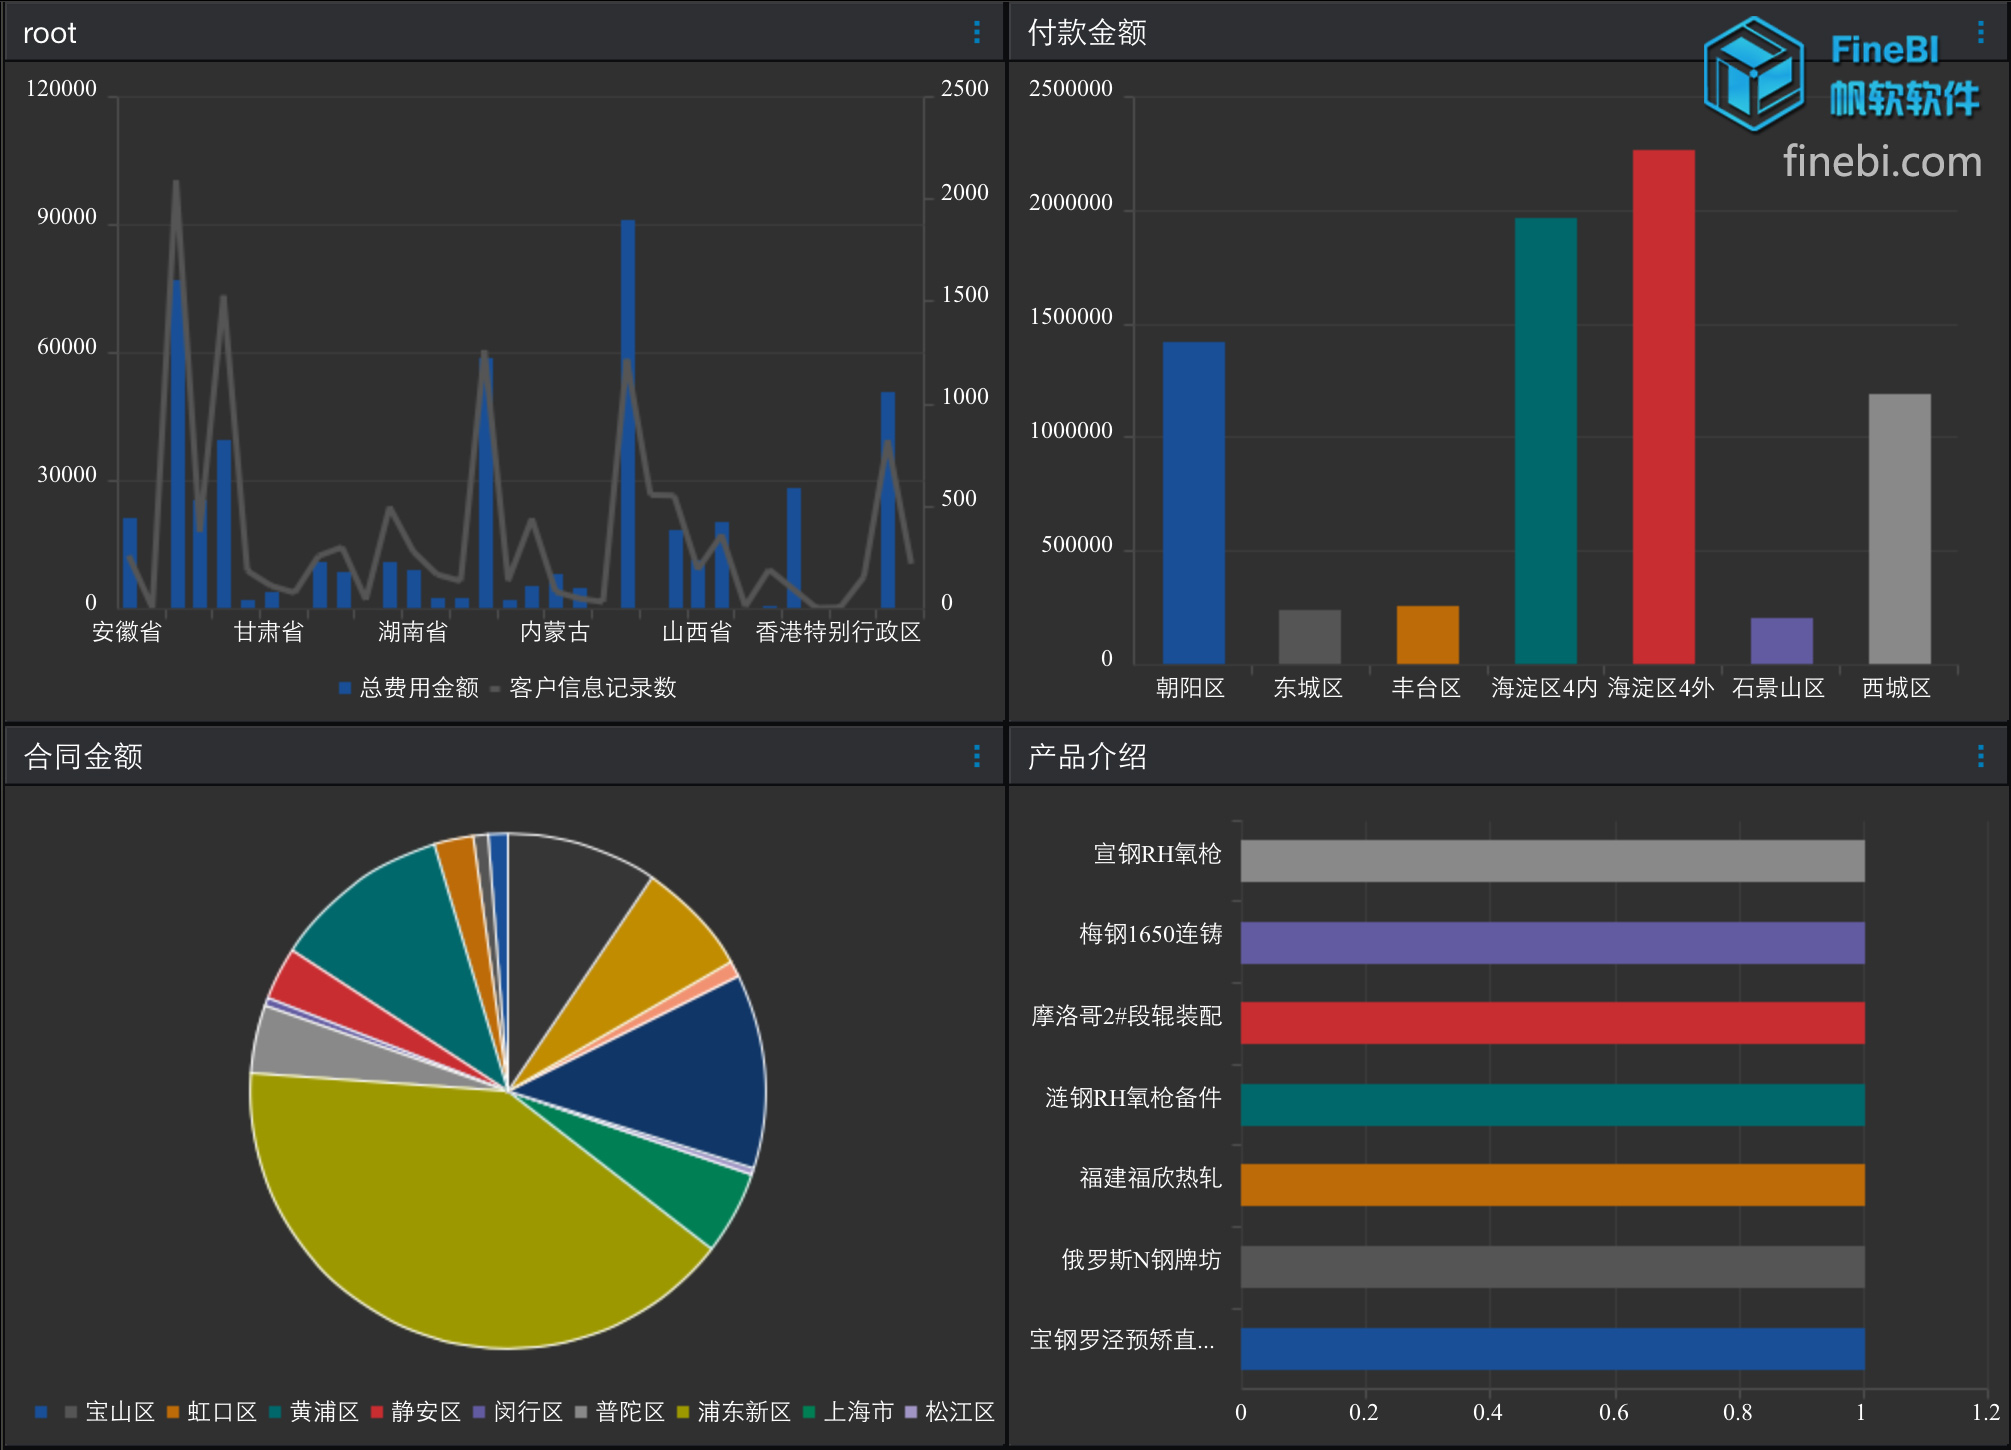
Task: Click the 西城区 axis label
Action: tap(1897, 688)
